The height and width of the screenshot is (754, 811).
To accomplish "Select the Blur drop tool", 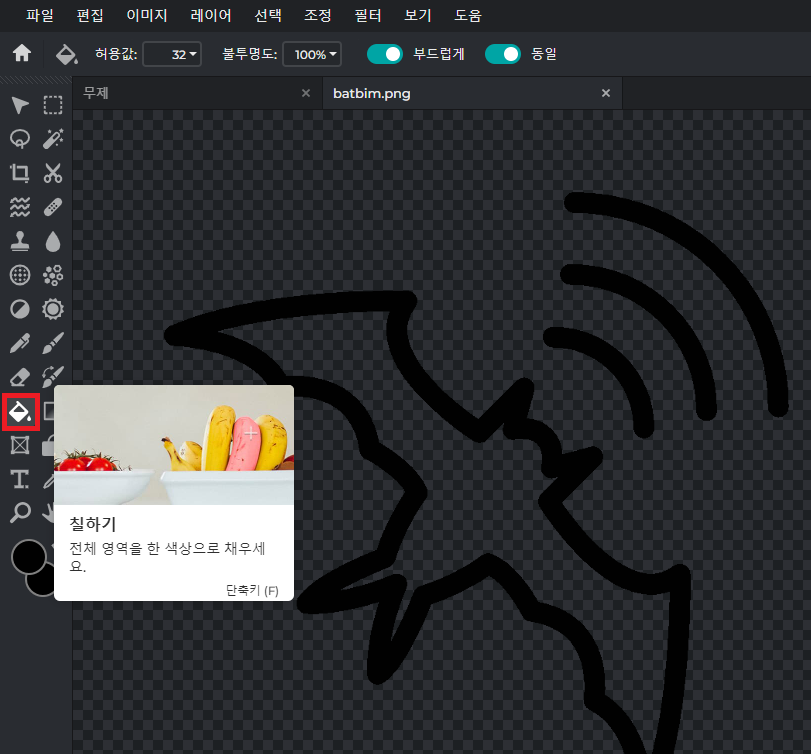I will (53, 242).
